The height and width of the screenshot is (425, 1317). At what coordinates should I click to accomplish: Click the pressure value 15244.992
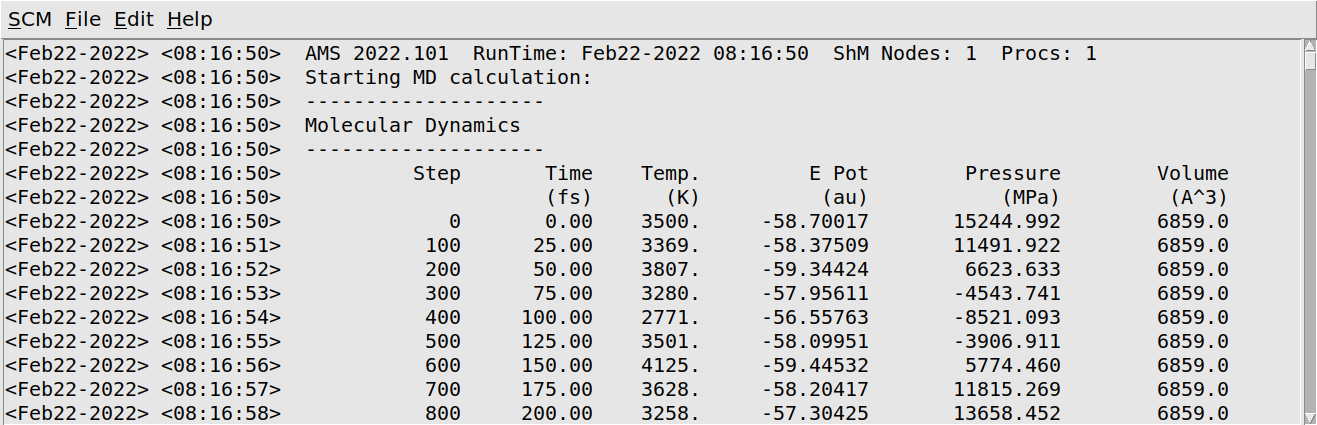click(1007, 222)
